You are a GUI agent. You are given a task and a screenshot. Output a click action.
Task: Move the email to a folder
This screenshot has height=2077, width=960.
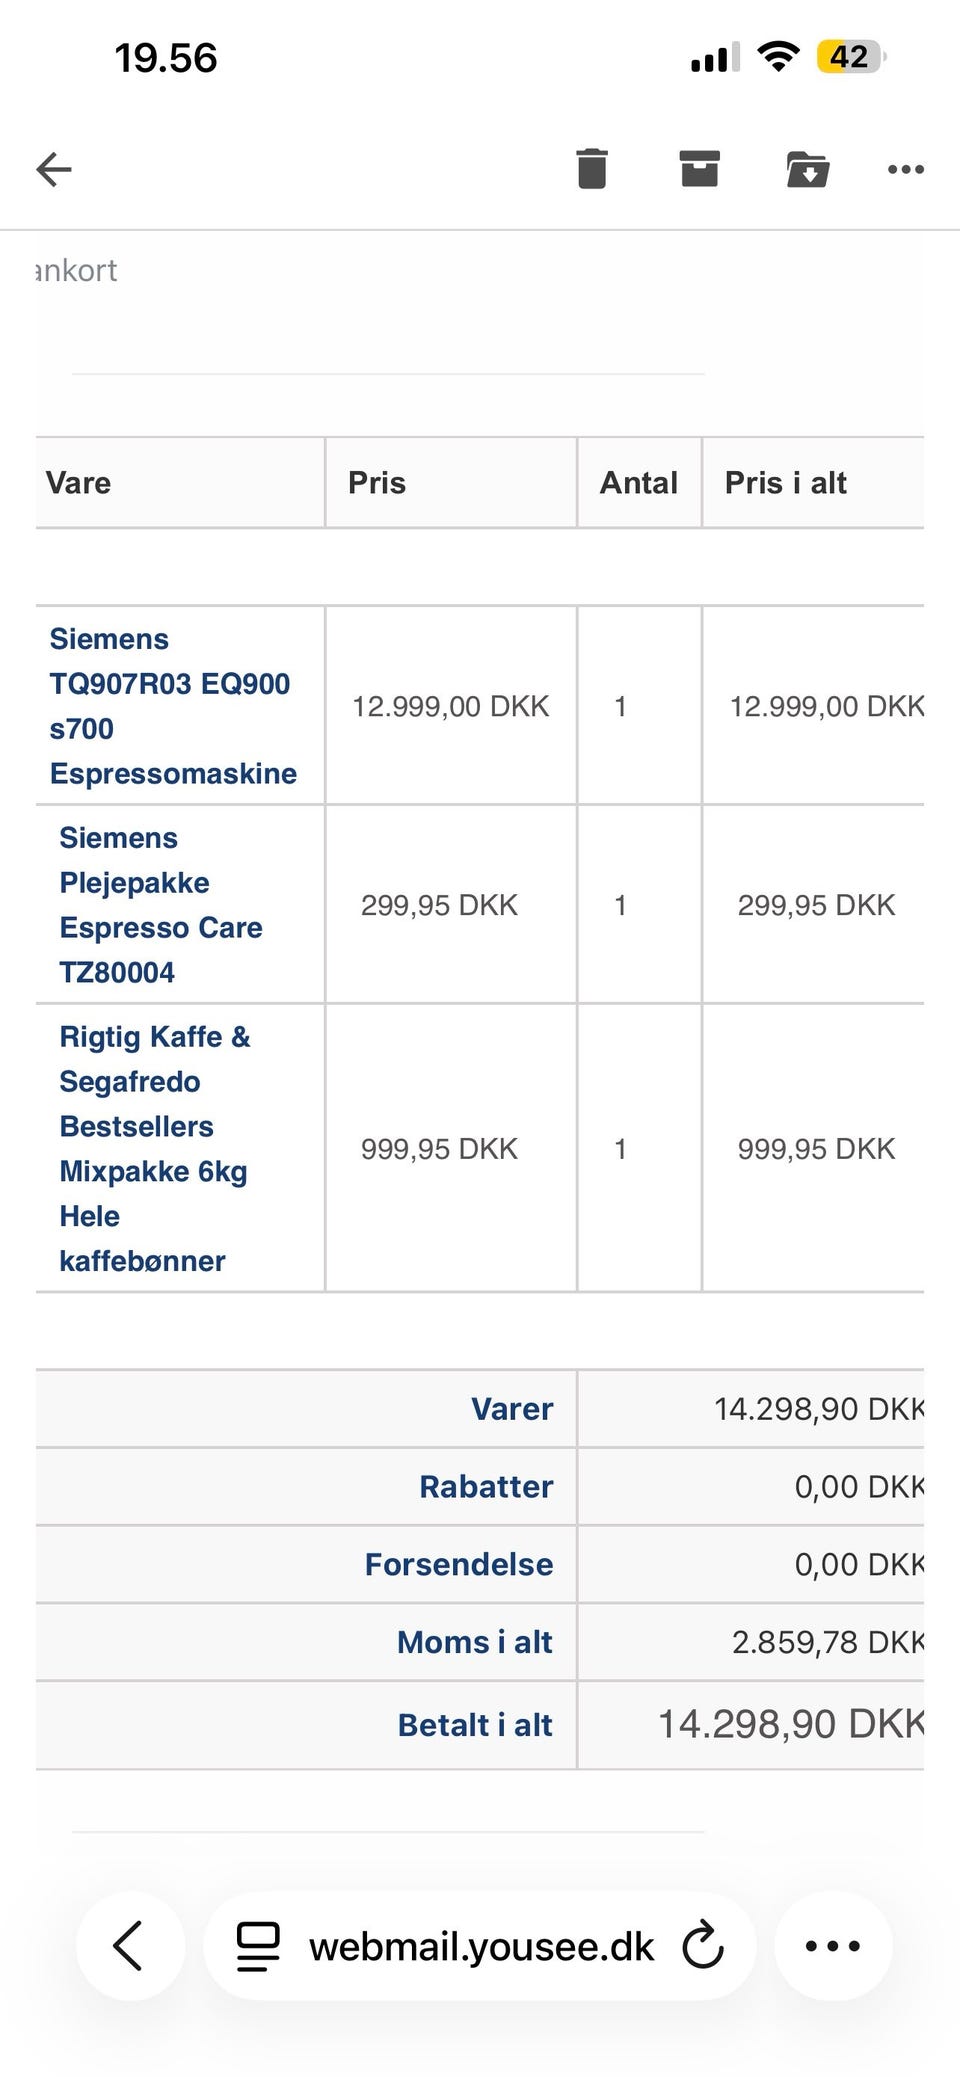click(807, 169)
